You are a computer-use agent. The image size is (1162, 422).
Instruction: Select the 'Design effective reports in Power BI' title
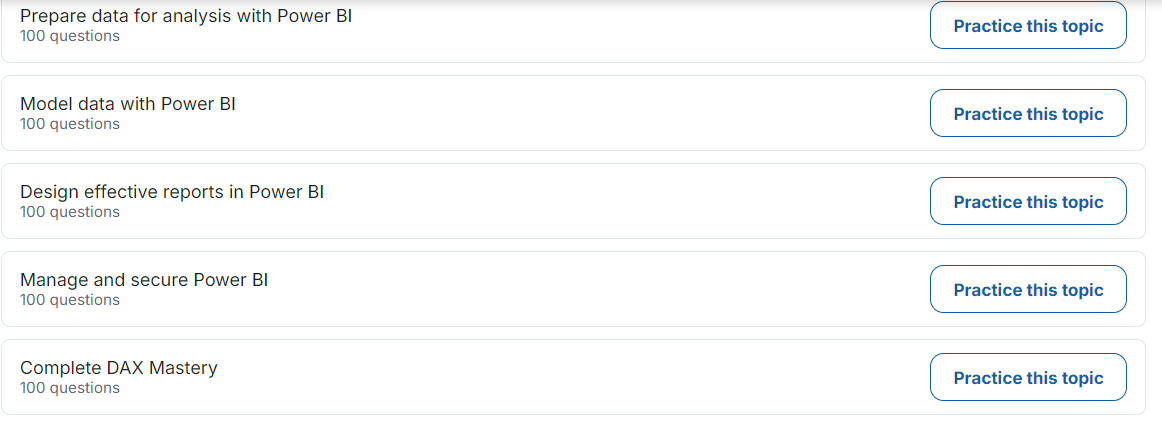[172, 192]
